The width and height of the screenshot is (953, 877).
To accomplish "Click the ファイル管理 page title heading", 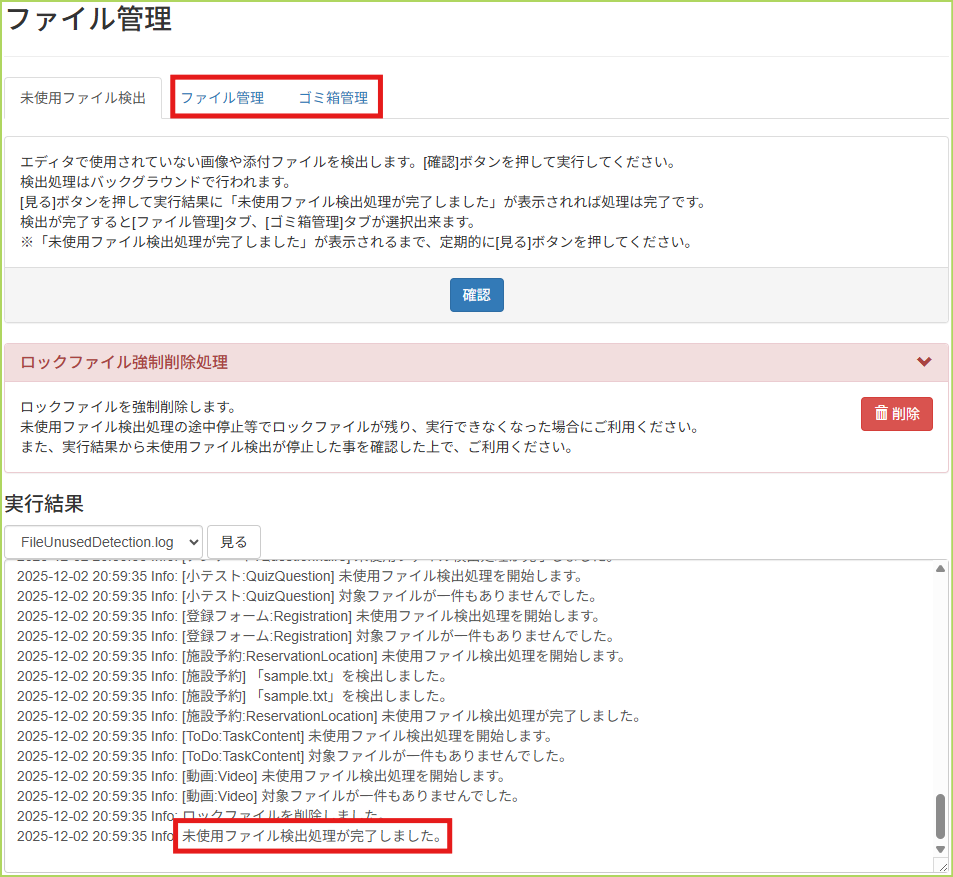I will point(88,20).
